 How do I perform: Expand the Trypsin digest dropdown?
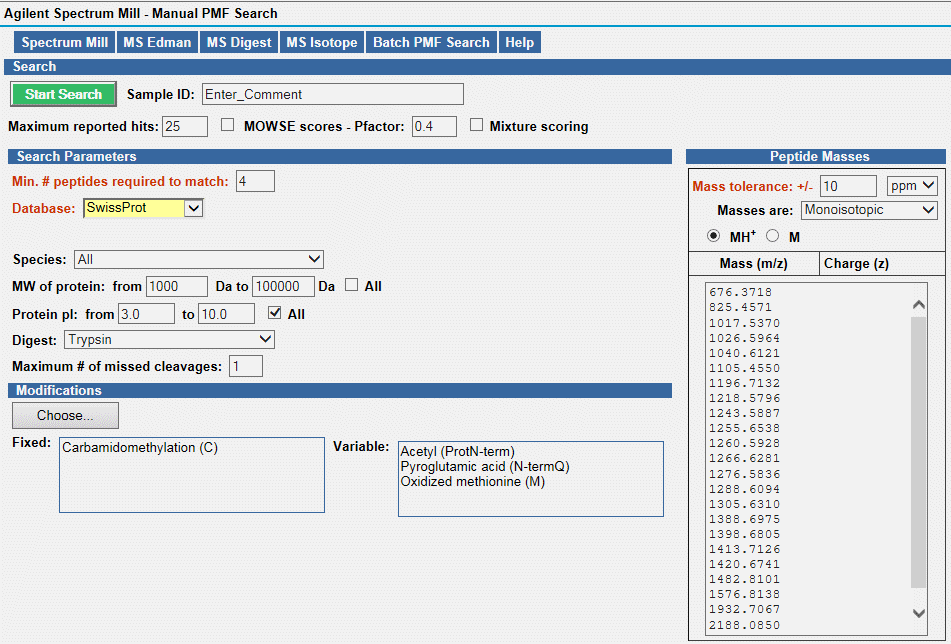click(169, 339)
